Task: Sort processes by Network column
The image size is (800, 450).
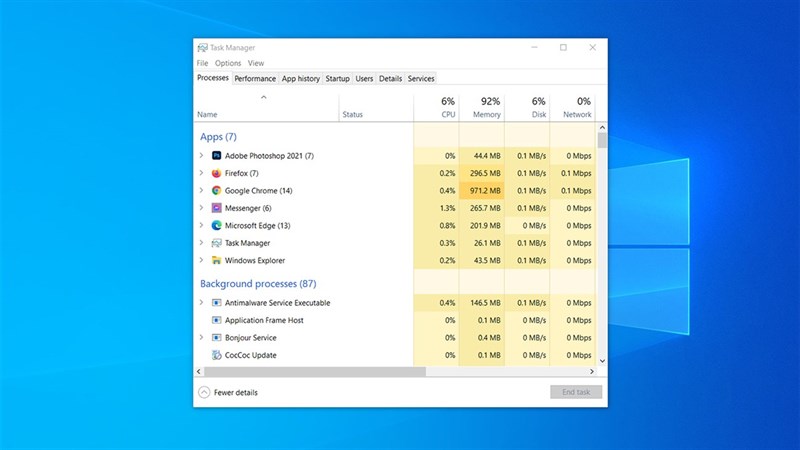Action: [572, 108]
